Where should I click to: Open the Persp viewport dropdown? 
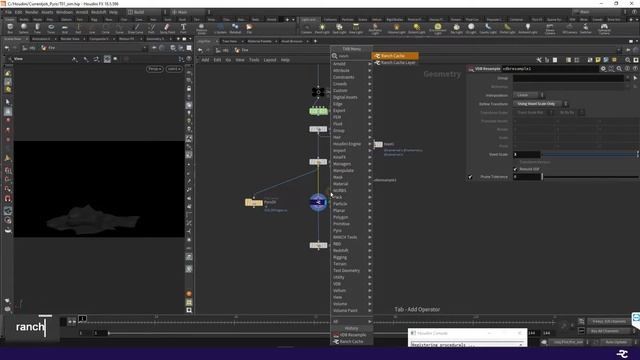point(154,69)
